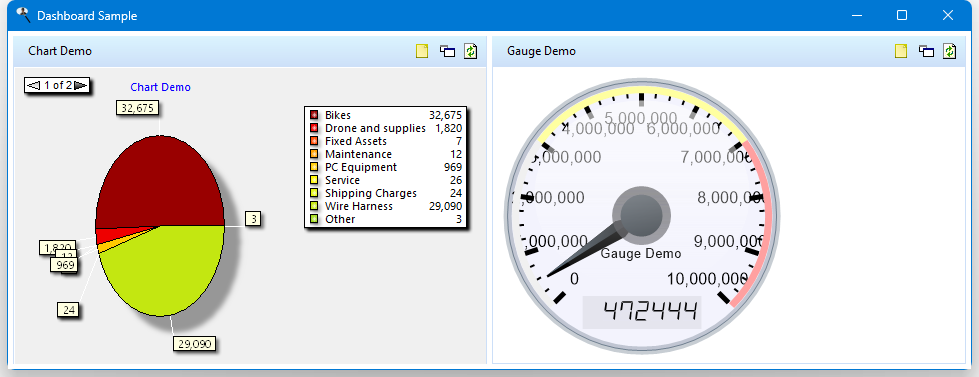Click the window icon in Chart Demo header

447,51
